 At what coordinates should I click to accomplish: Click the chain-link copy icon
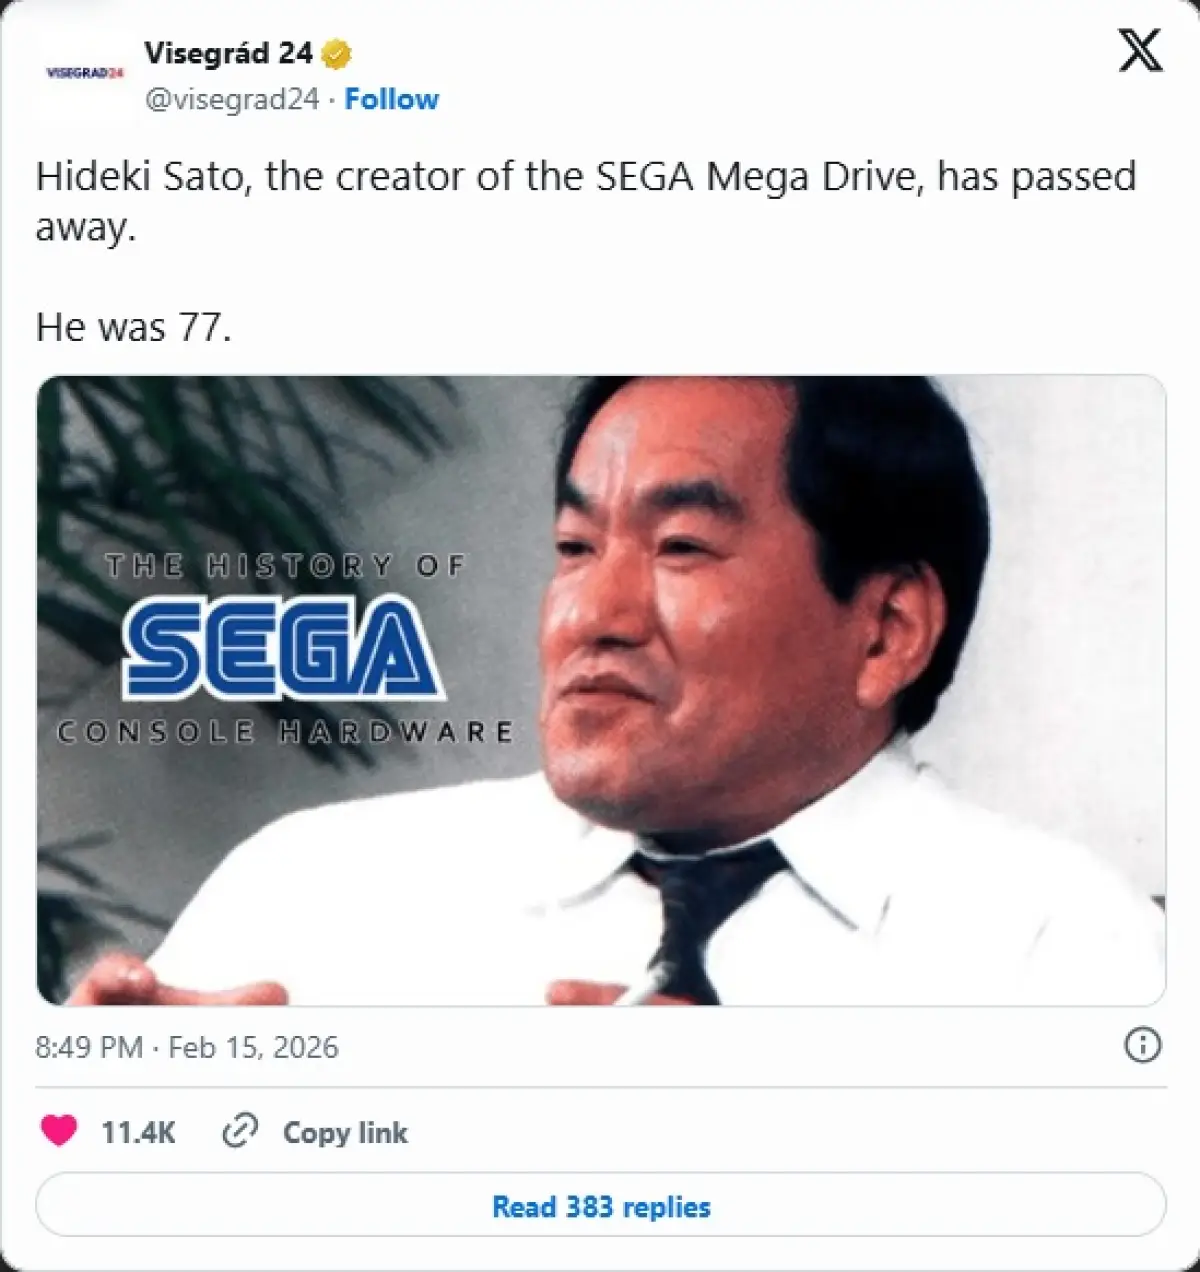coord(240,1131)
